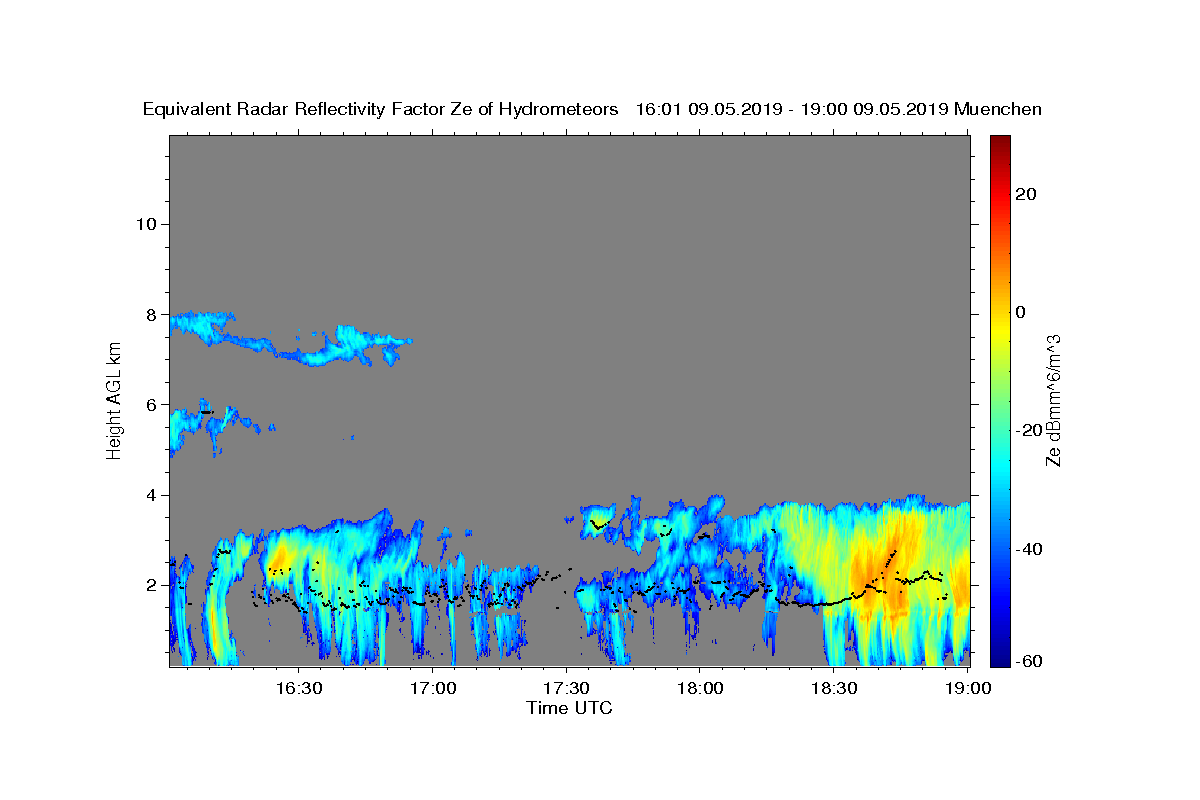1200x800 pixels.
Task: Click the height tick label 2
Action: tap(150, 585)
